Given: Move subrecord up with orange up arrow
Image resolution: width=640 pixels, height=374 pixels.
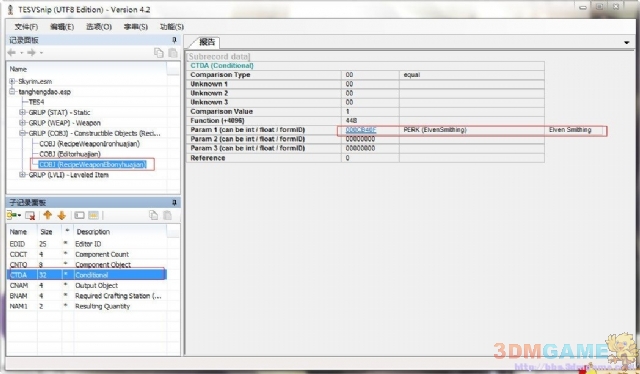Looking at the screenshot, I should coord(47,215).
